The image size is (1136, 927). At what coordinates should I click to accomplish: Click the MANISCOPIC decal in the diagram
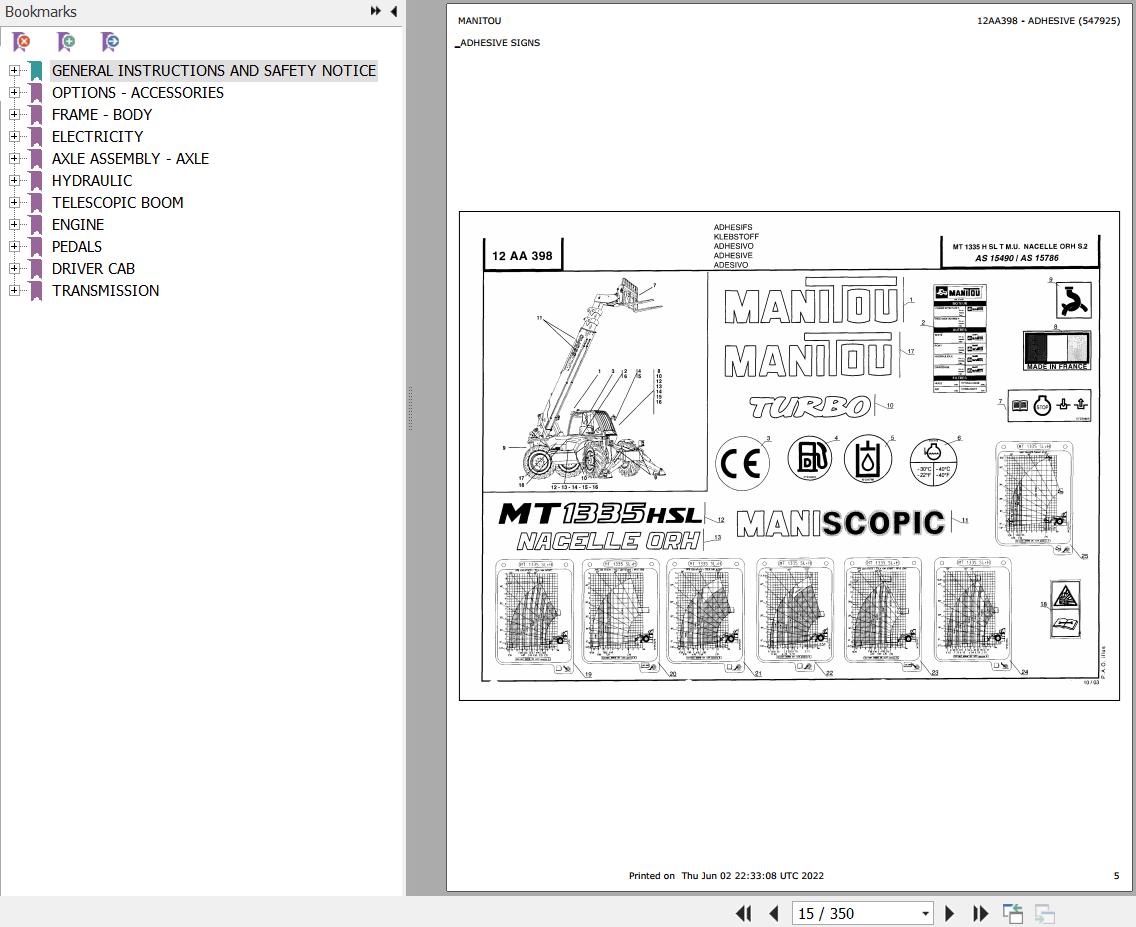(x=840, y=523)
